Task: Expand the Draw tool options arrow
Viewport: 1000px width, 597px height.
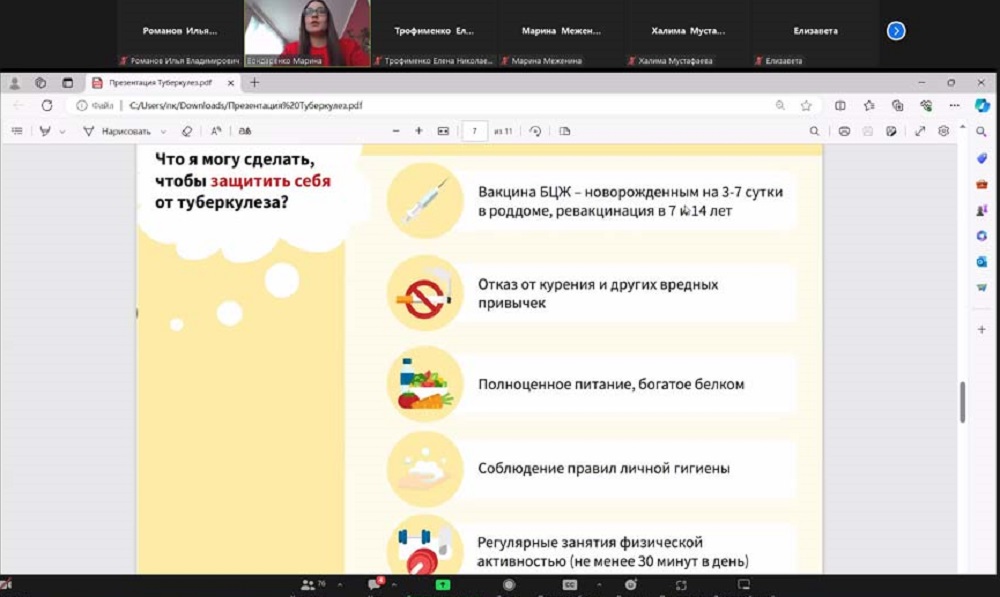Action: pyautogui.click(x=163, y=131)
